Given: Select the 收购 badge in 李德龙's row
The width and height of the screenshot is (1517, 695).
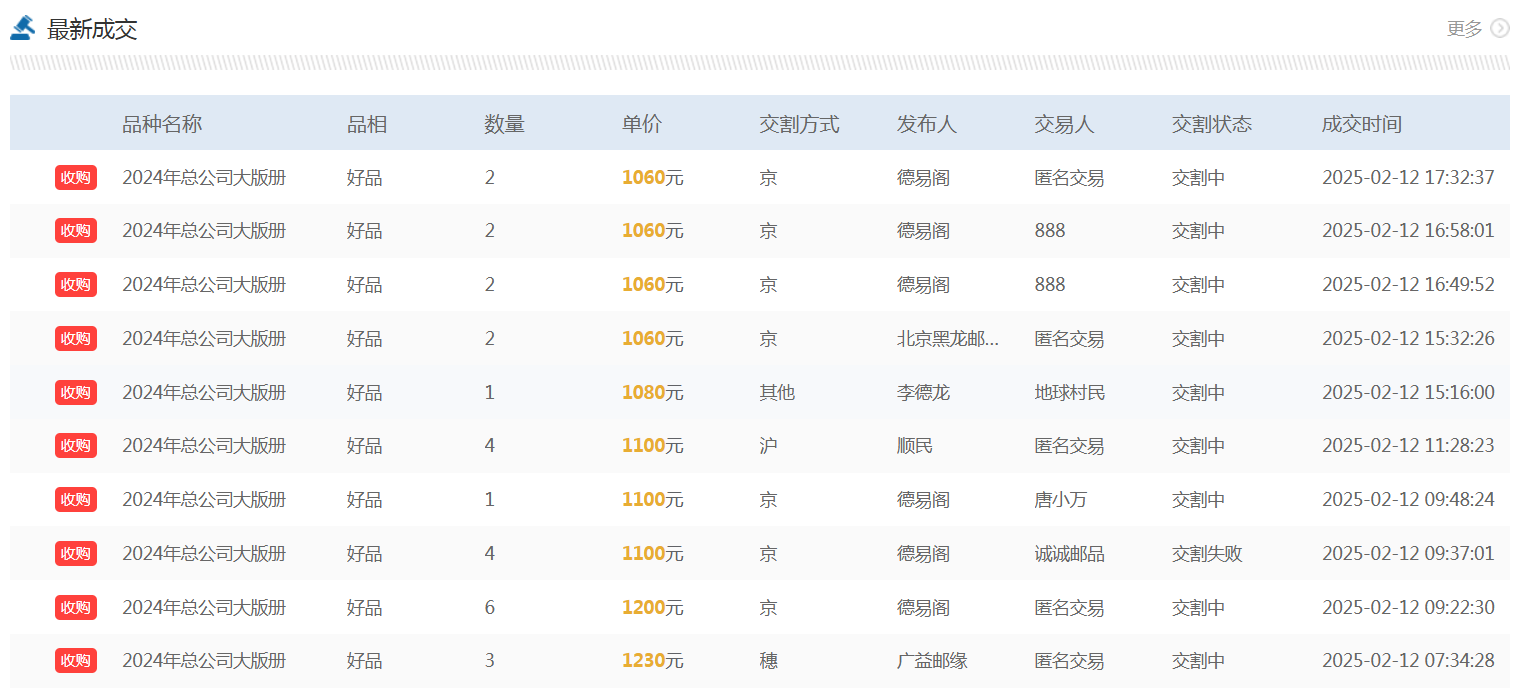Looking at the screenshot, I should pos(76,392).
